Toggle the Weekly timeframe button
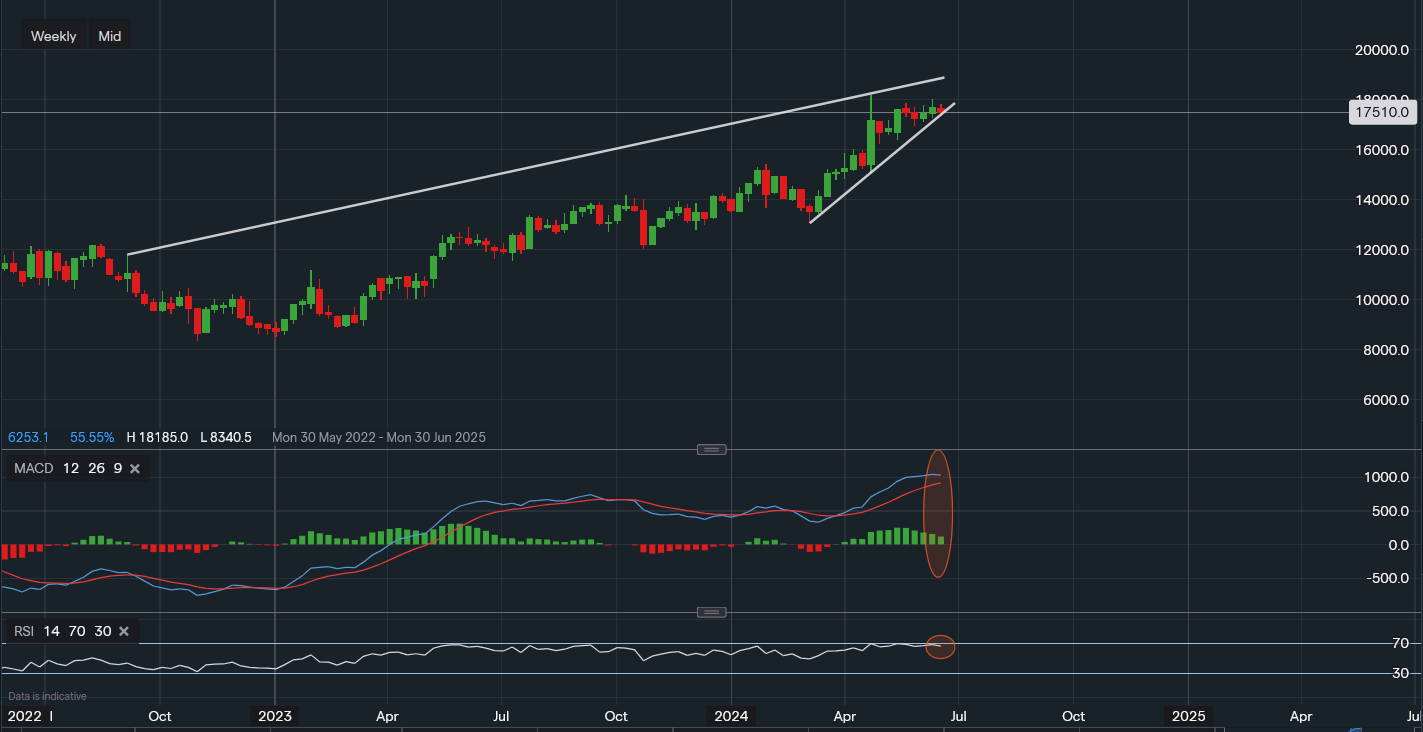 [52, 35]
